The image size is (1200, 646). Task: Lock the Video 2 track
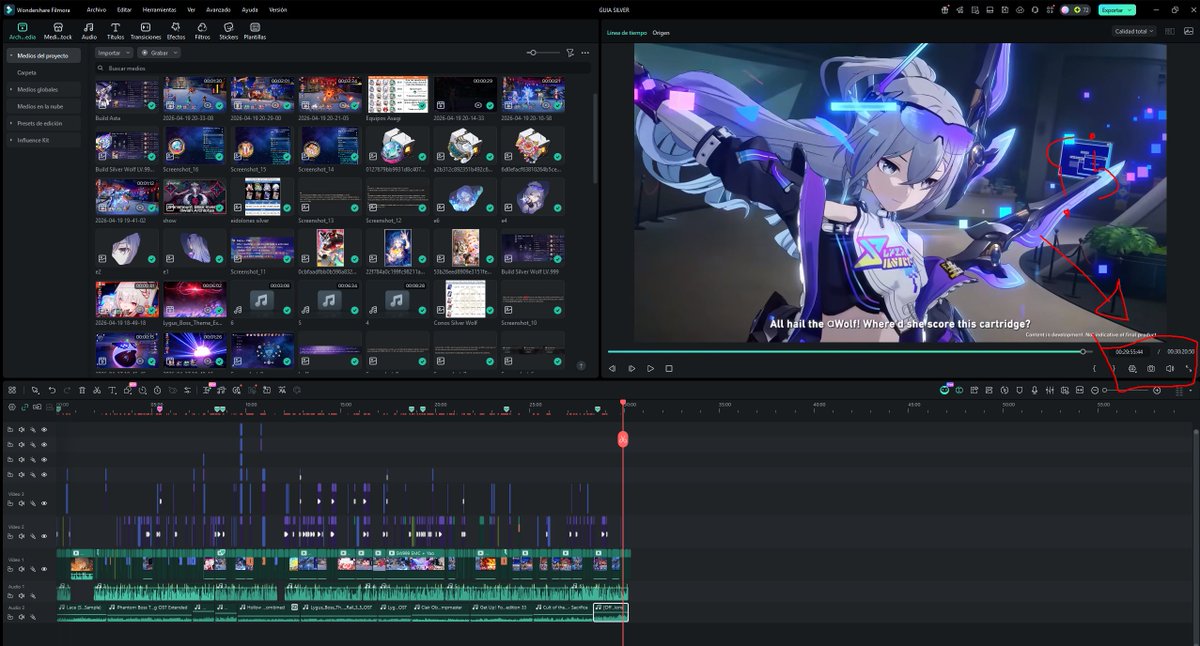point(10,535)
